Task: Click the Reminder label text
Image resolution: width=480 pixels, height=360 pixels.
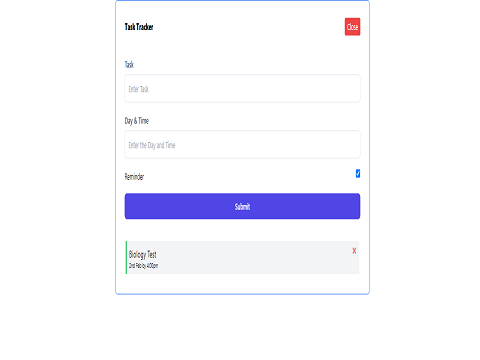Action: tap(134, 177)
